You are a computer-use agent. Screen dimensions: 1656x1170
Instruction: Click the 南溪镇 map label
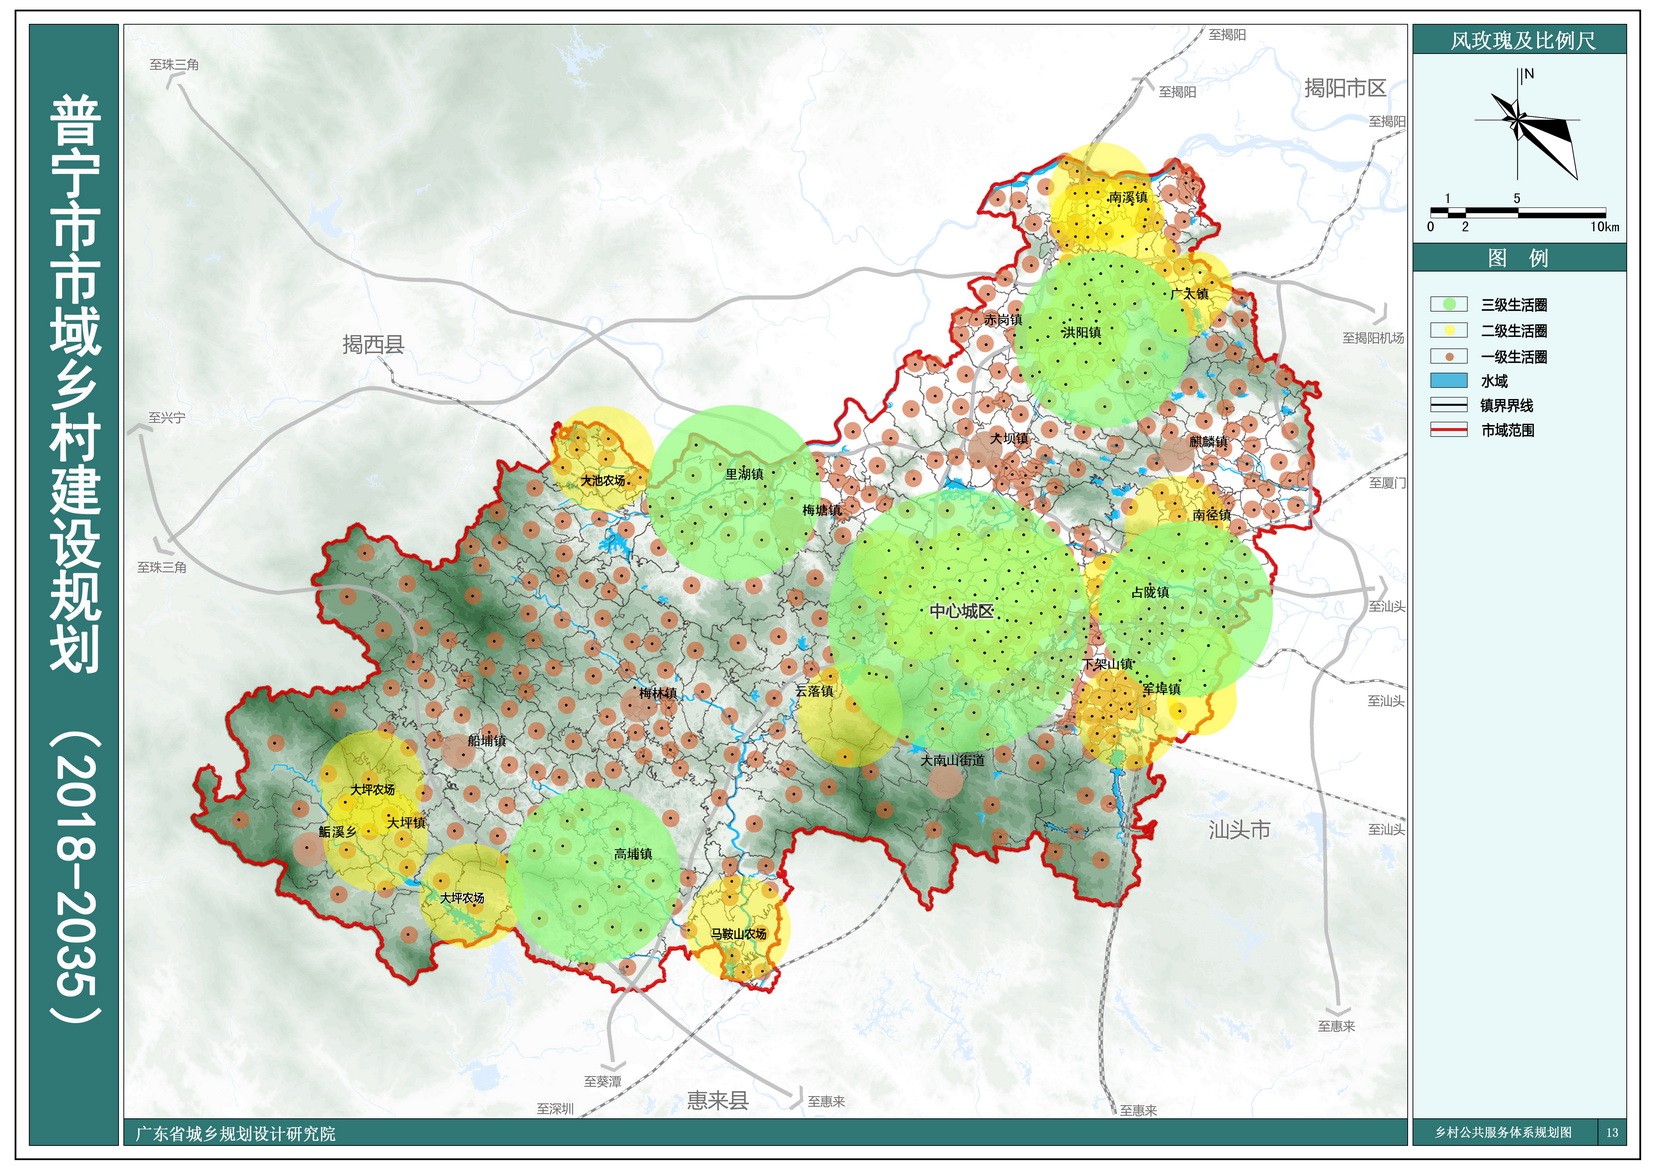coord(1128,197)
